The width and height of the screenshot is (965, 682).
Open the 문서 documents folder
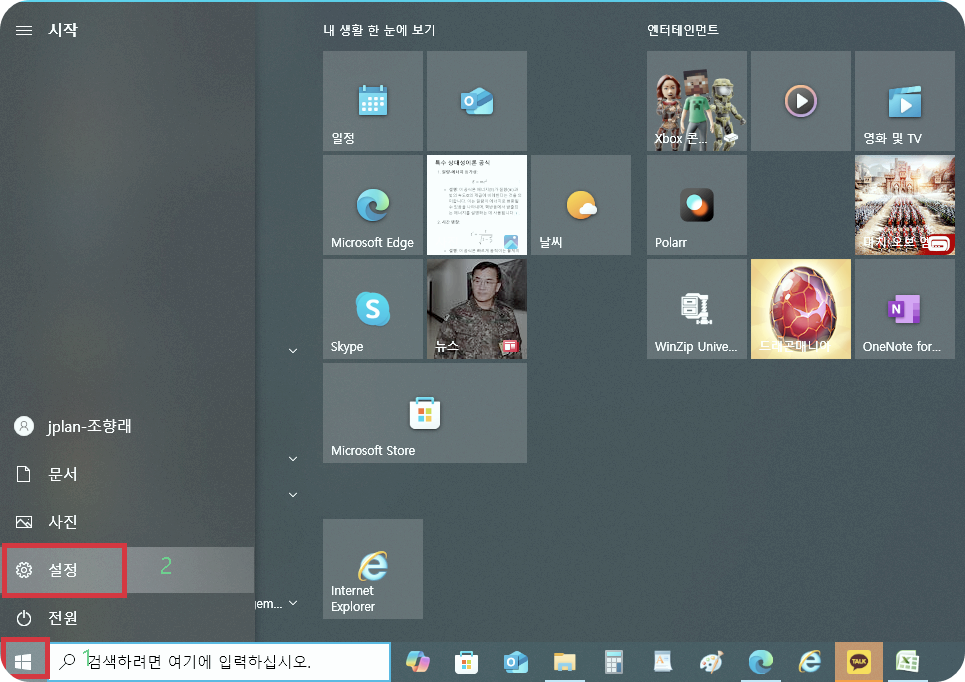(x=127, y=474)
